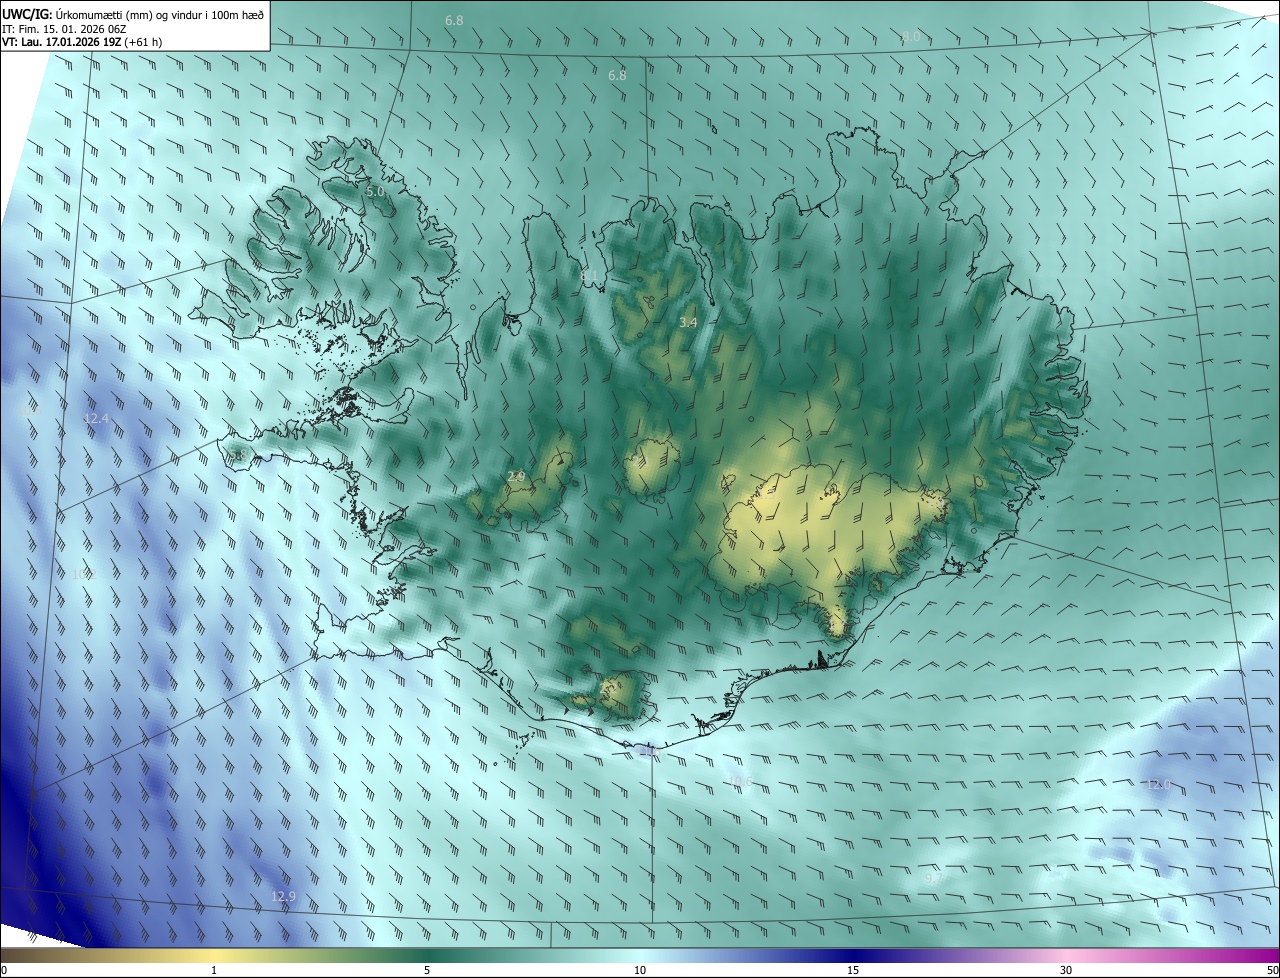Click the 5.0 value over the Westfjords
The width and height of the screenshot is (1280, 978).
(x=375, y=191)
